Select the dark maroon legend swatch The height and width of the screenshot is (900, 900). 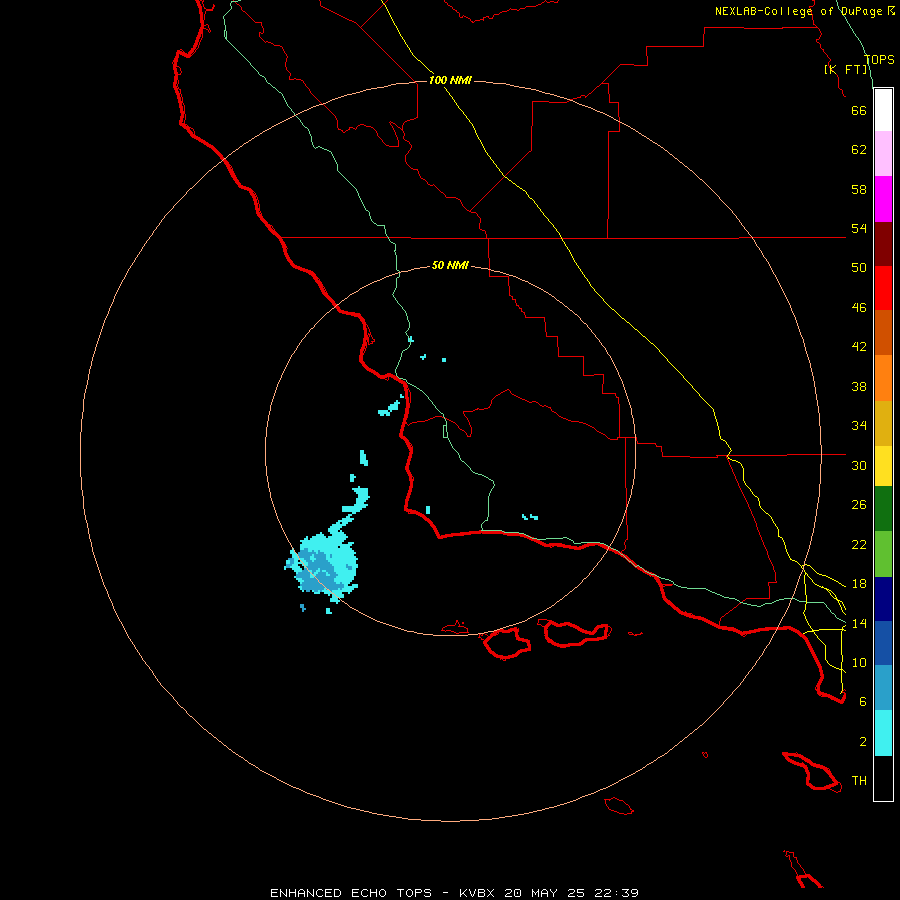(883, 244)
